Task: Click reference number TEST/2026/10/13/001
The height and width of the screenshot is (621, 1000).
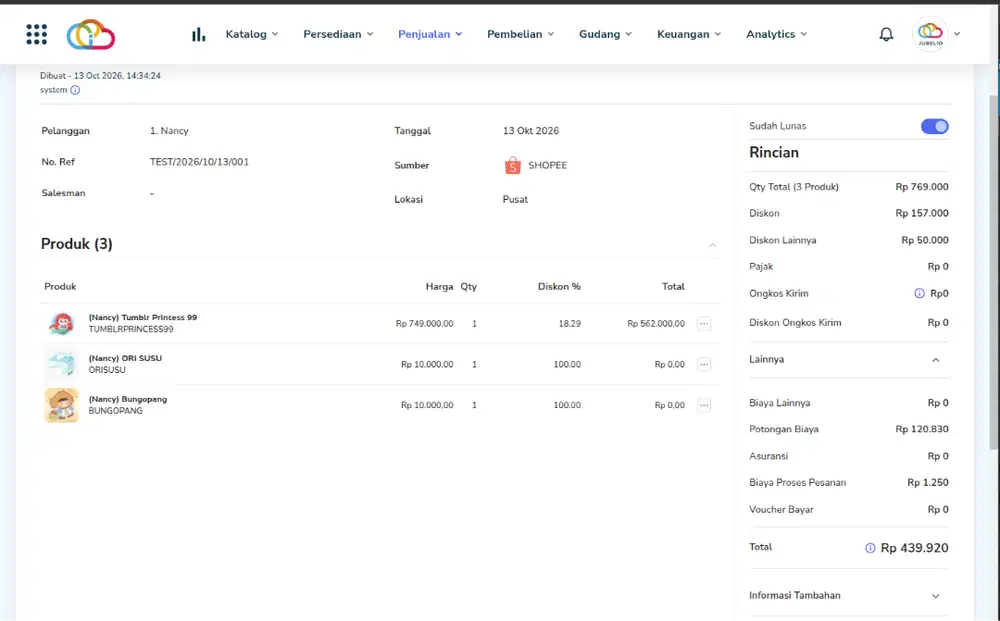Action: click(199, 162)
